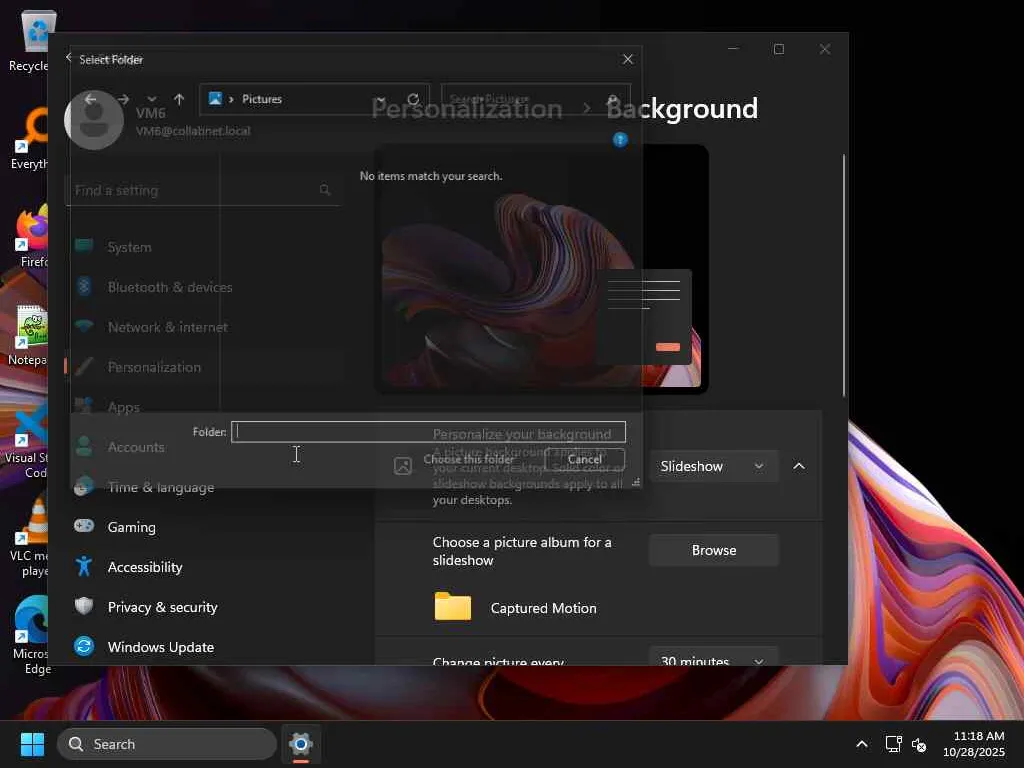Refresh the Pictures folder view
The width and height of the screenshot is (1024, 768).
coord(413,99)
